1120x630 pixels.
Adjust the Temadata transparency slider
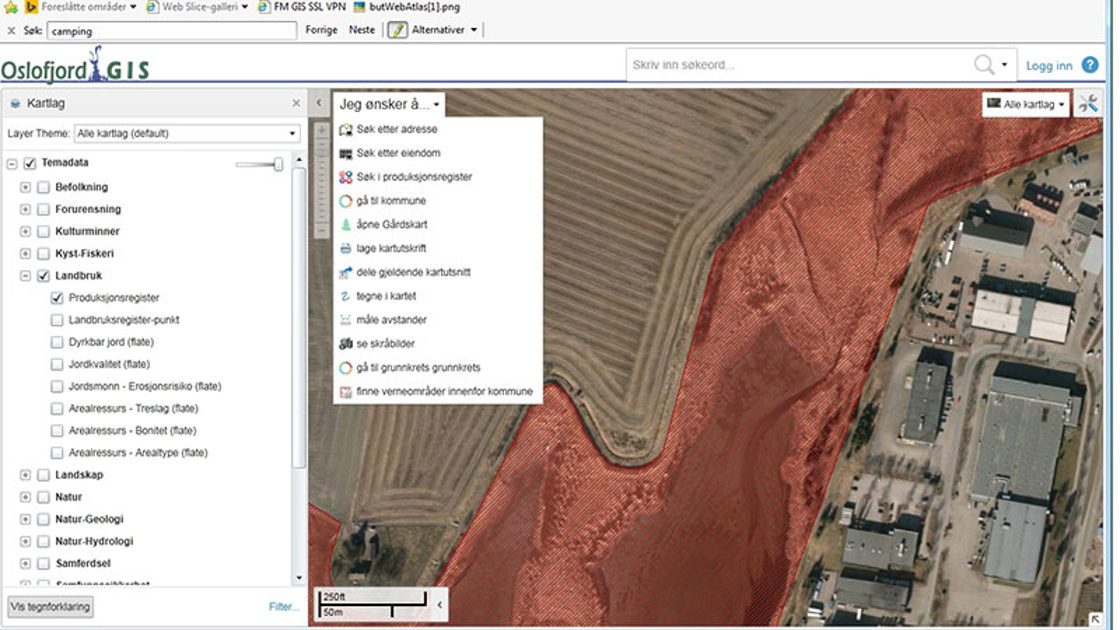[277, 164]
